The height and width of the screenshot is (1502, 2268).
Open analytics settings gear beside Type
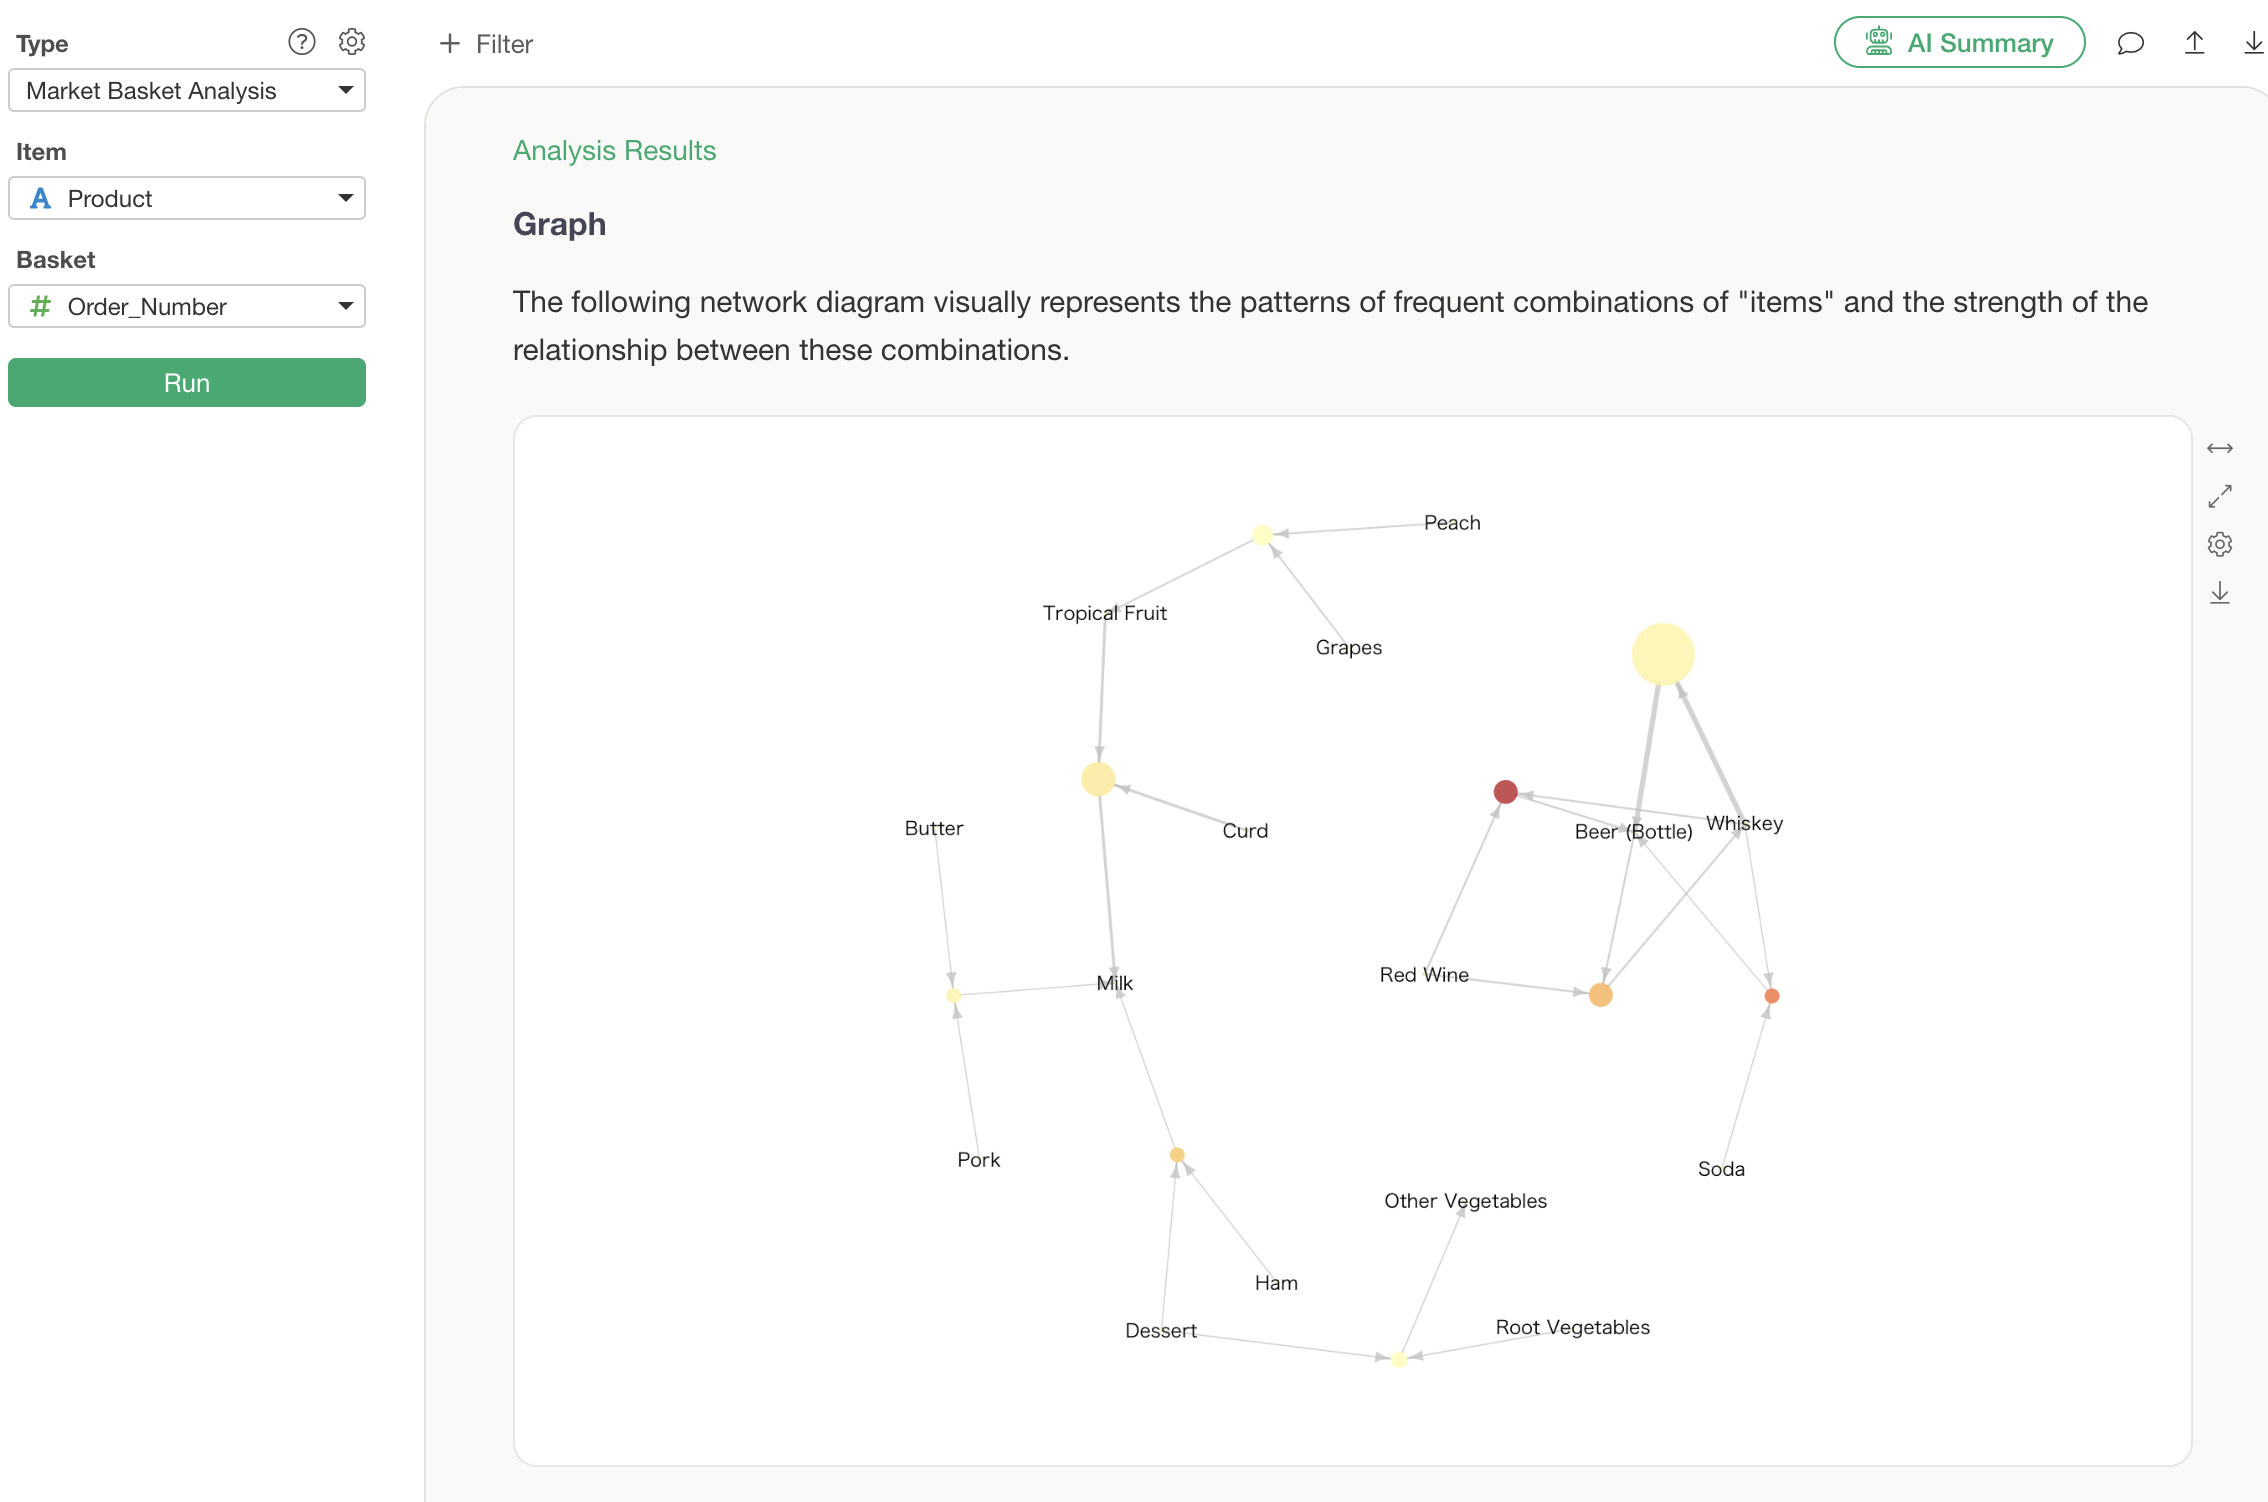coord(352,42)
